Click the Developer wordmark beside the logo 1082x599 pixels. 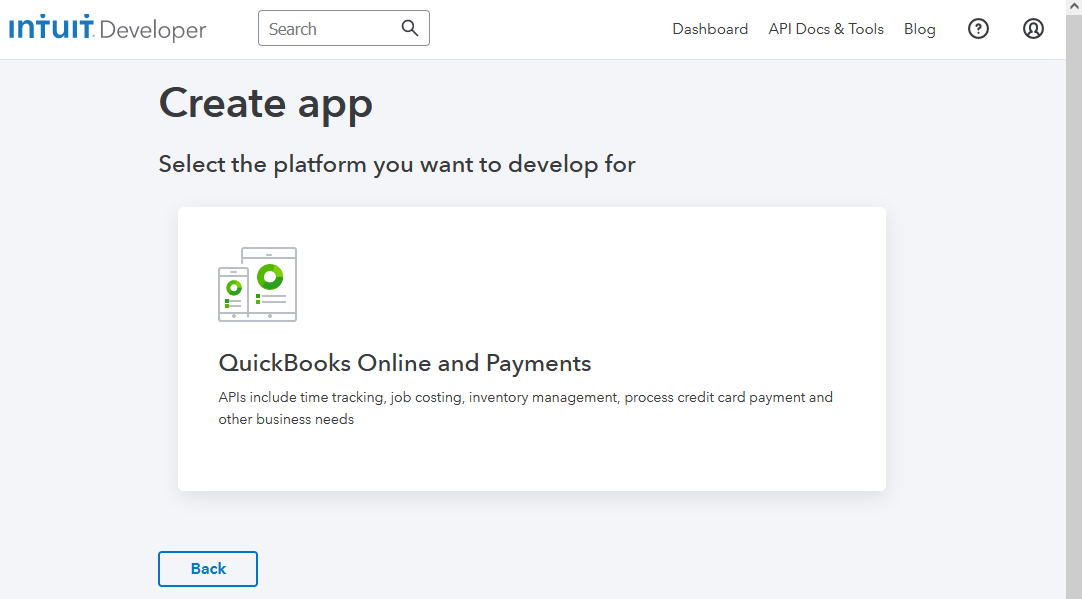pos(153,30)
